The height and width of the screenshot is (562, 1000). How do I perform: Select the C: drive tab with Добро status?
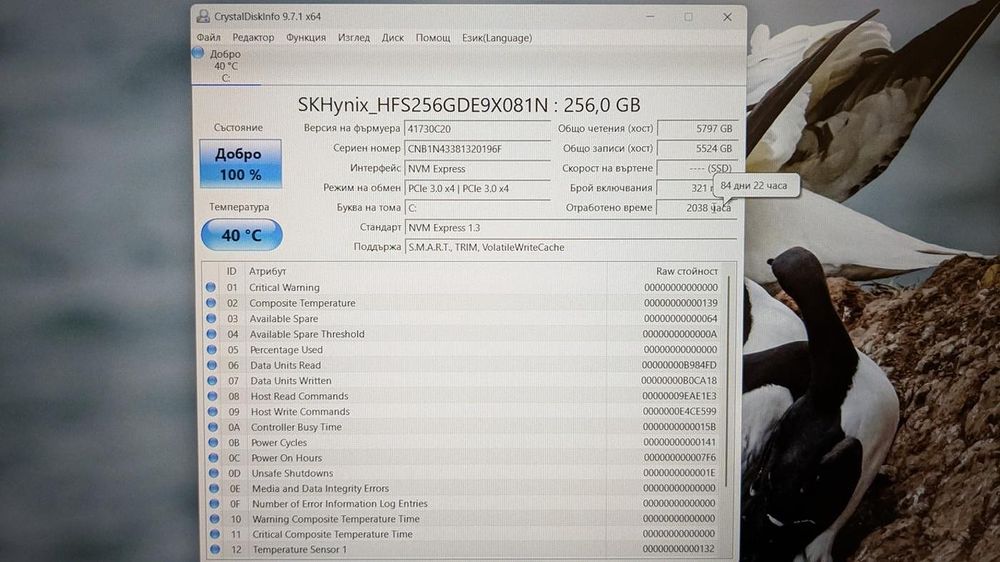(226, 66)
